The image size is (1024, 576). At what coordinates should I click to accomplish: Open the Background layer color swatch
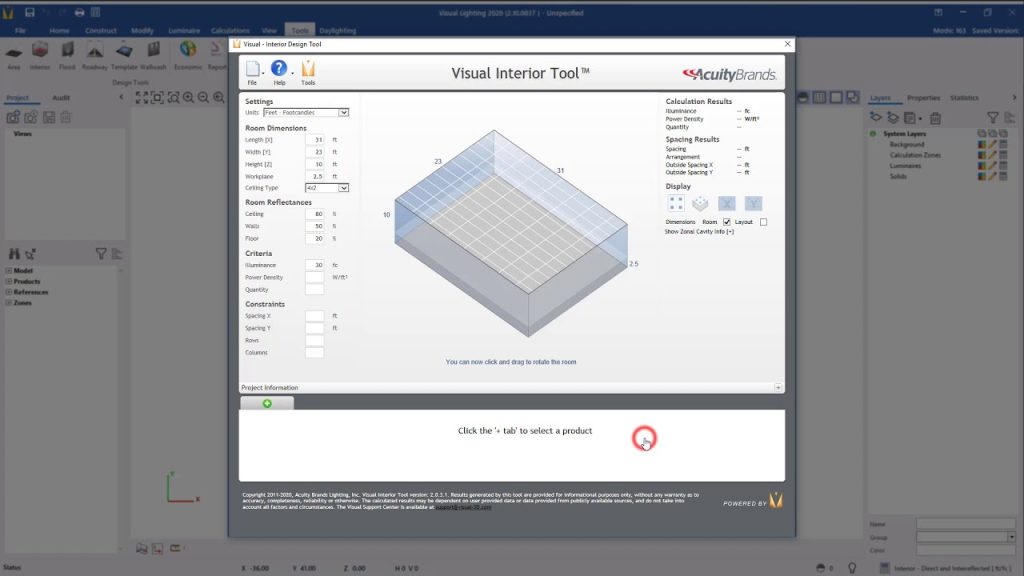(x=982, y=144)
